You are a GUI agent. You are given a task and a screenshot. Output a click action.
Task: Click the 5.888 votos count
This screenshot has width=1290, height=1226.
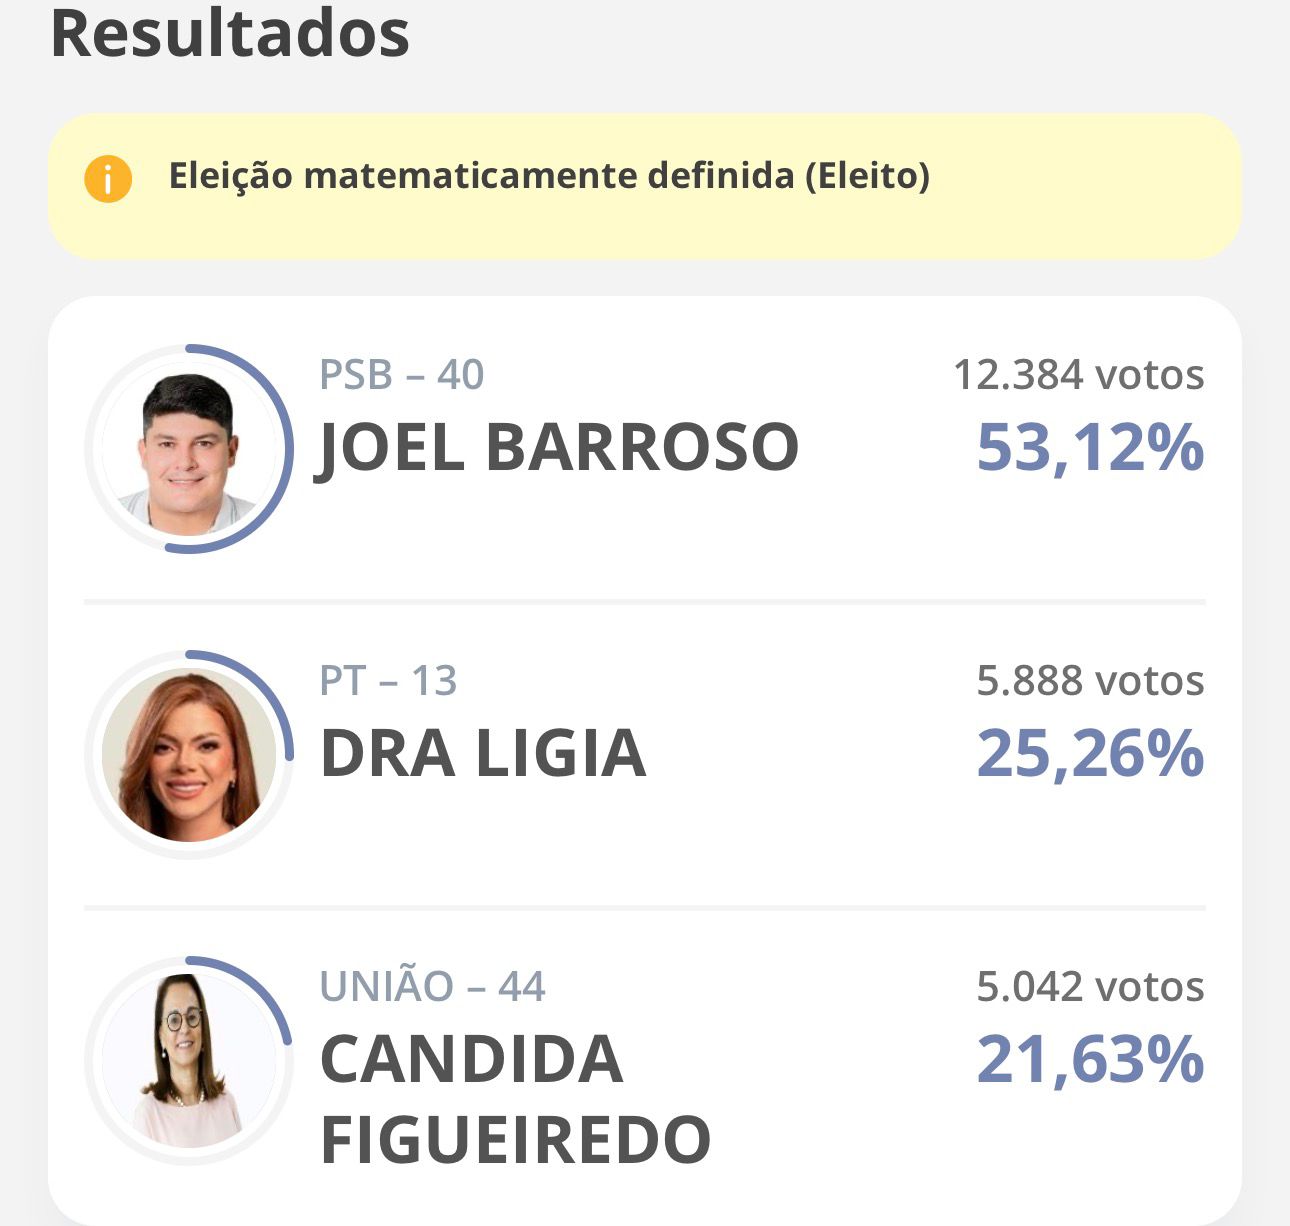pos(1090,681)
